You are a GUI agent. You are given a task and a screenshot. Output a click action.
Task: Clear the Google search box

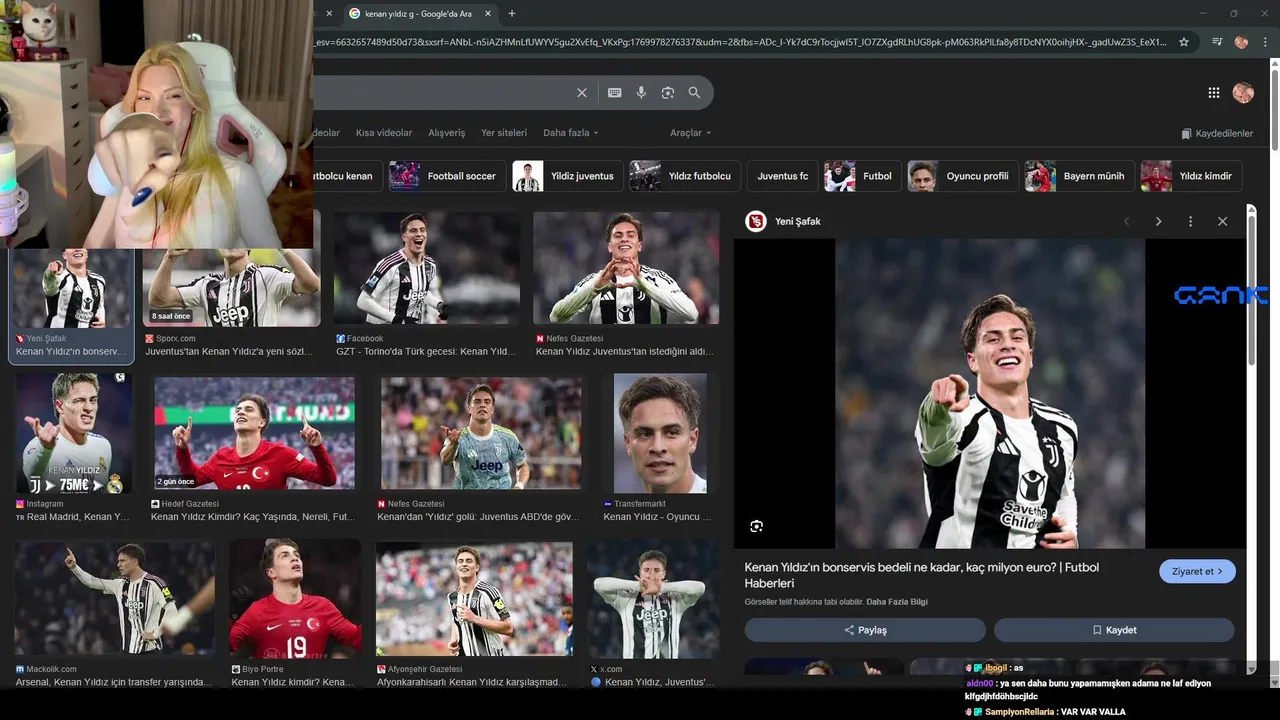pos(582,93)
